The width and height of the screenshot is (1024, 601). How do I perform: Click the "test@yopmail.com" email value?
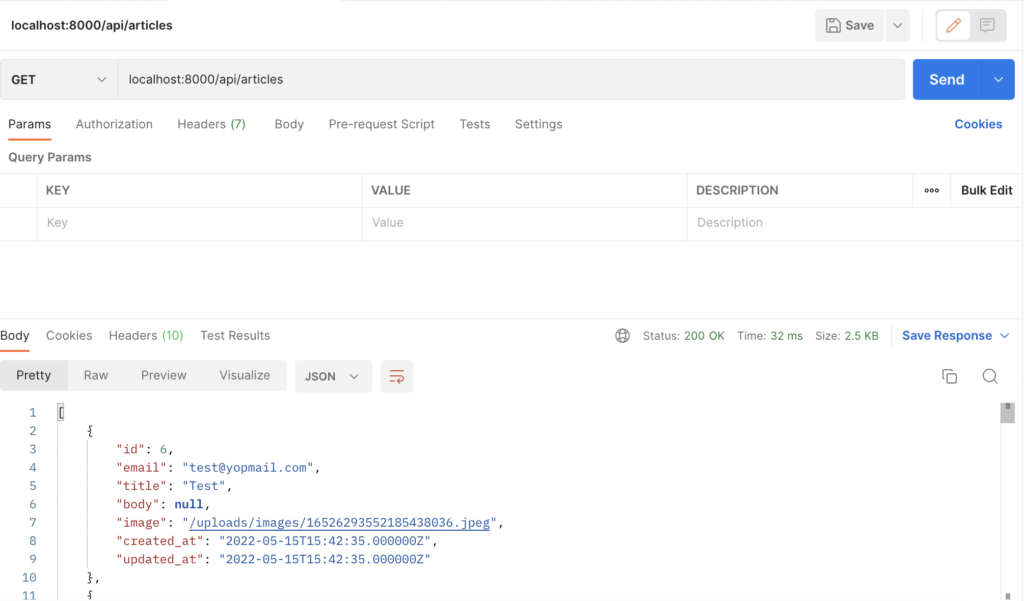(x=248, y=468)
